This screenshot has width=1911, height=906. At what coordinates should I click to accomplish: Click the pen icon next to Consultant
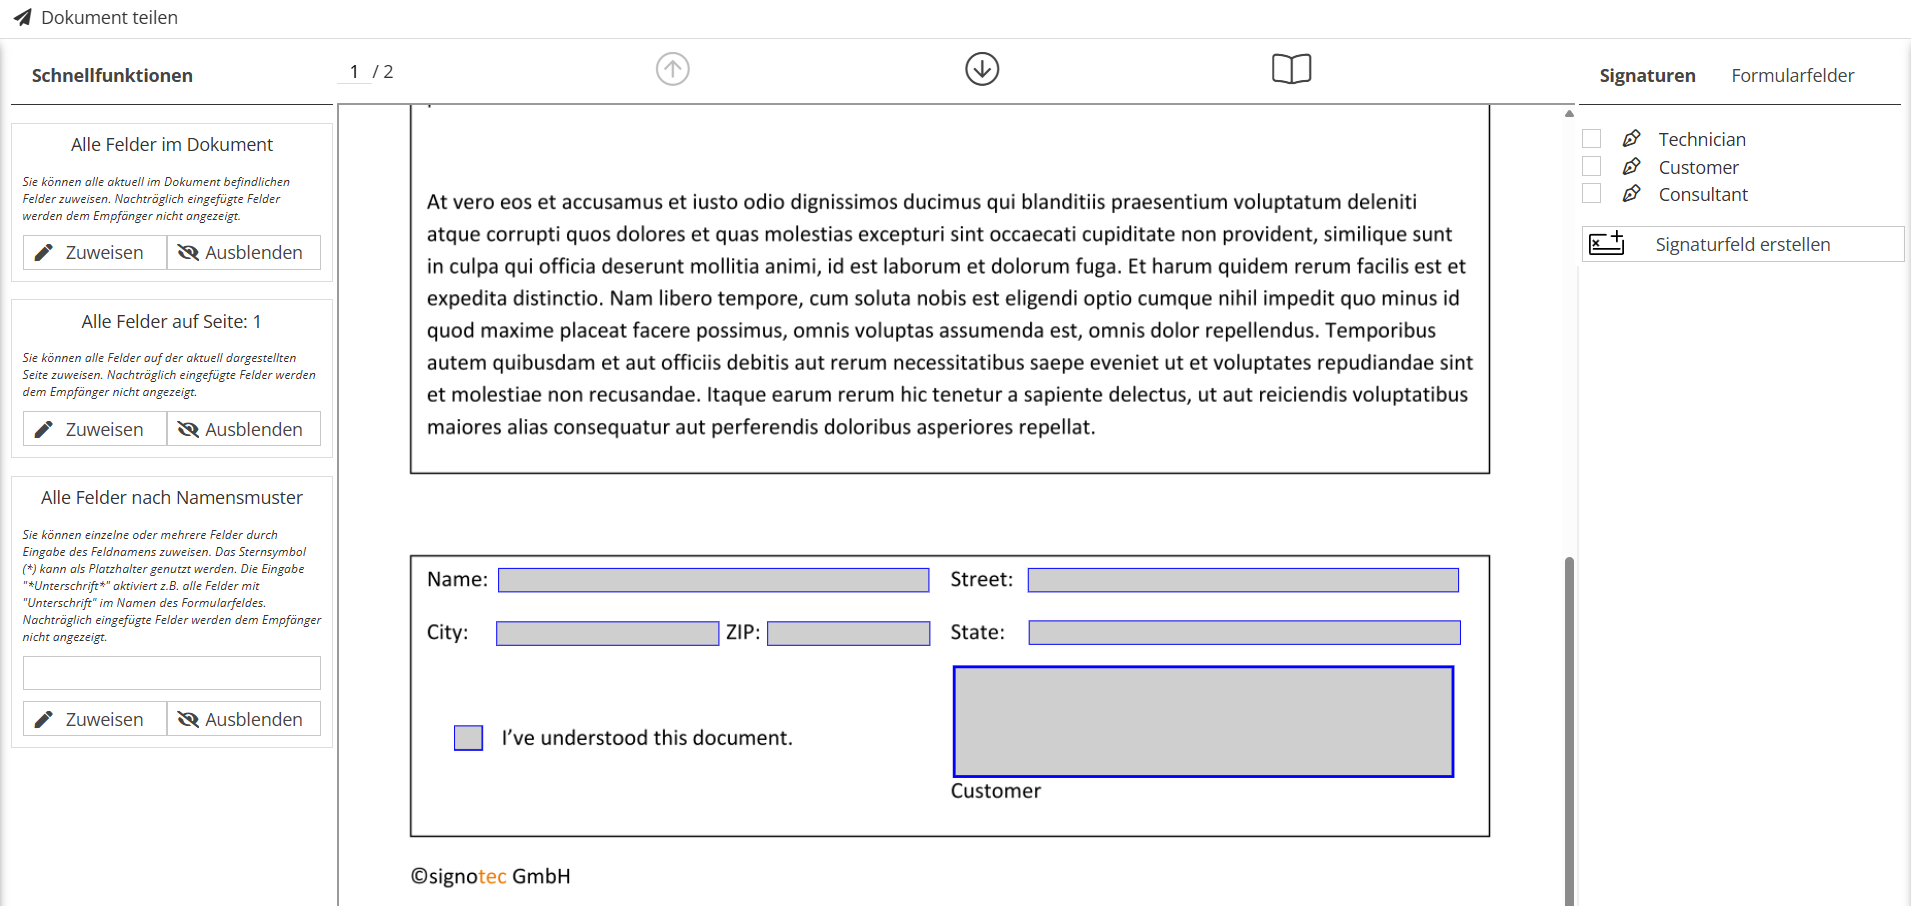coord(1632,194)
